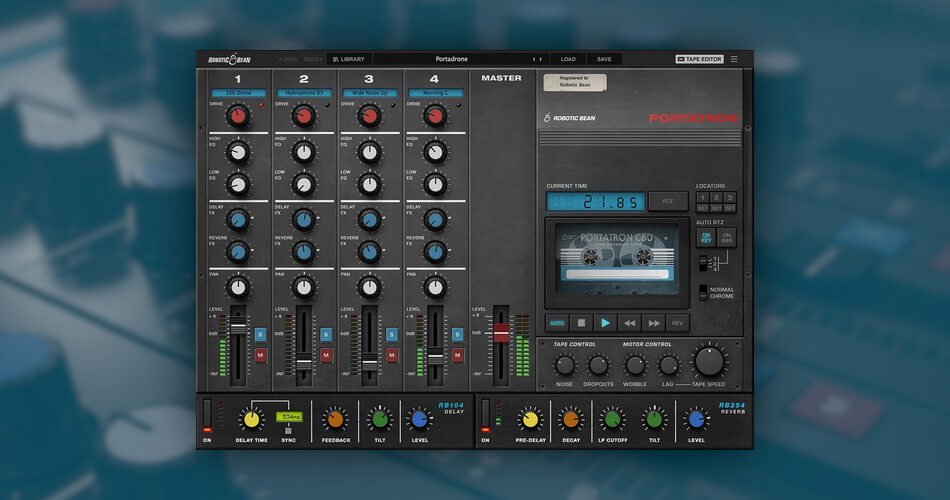Open the hamburger menu in the top bar
This screenshot has width=950, height=500.
tap(734, 59)
